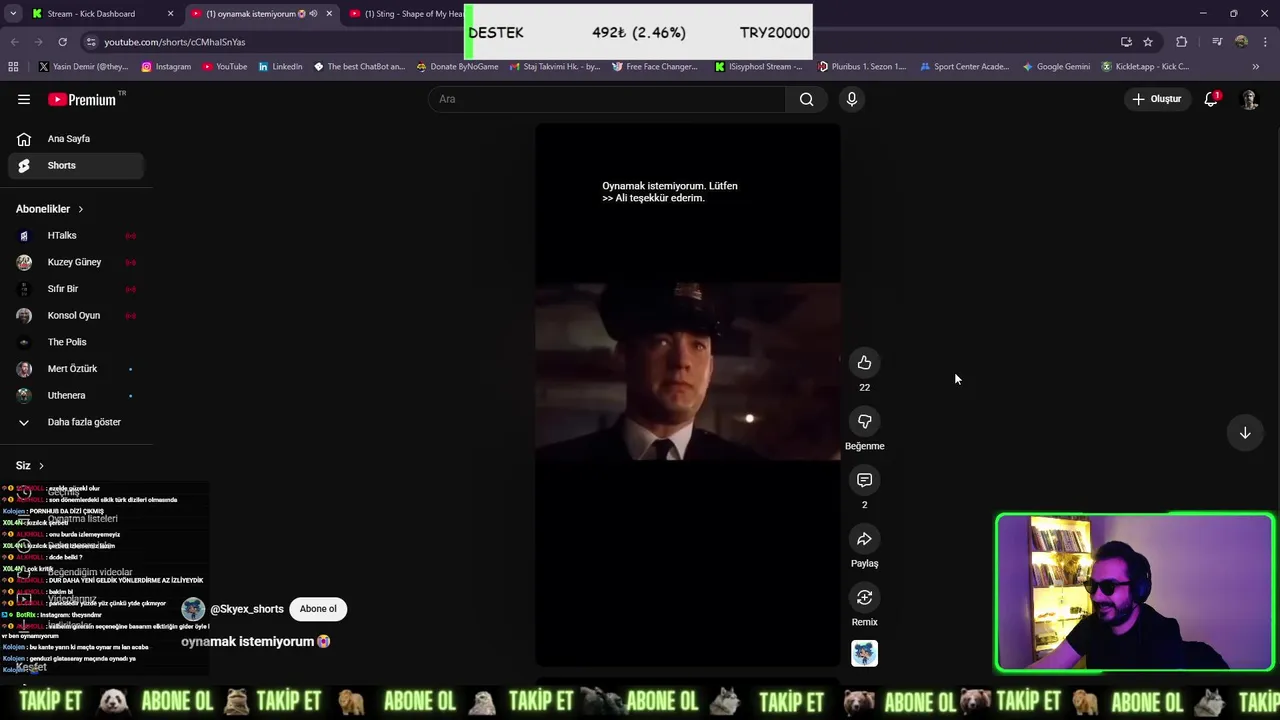1280x720 pixels.
Task: Select Shorts in sidebar
Action: pyautogui.click(x=76, y=165)
